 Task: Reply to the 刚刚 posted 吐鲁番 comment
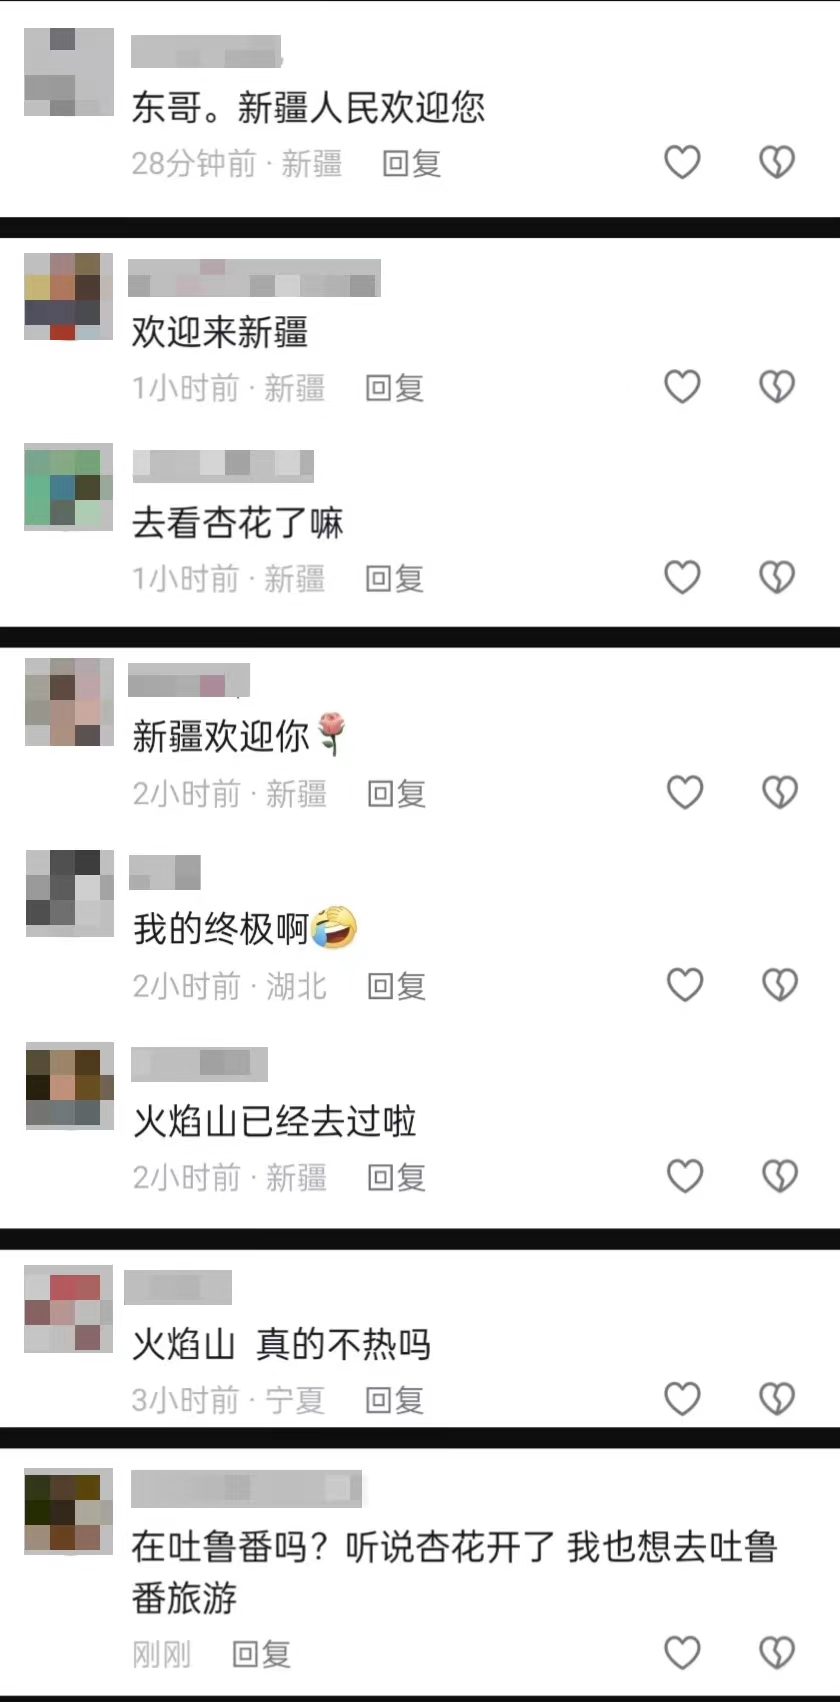pyautogui.click(x=261, y=1654)
